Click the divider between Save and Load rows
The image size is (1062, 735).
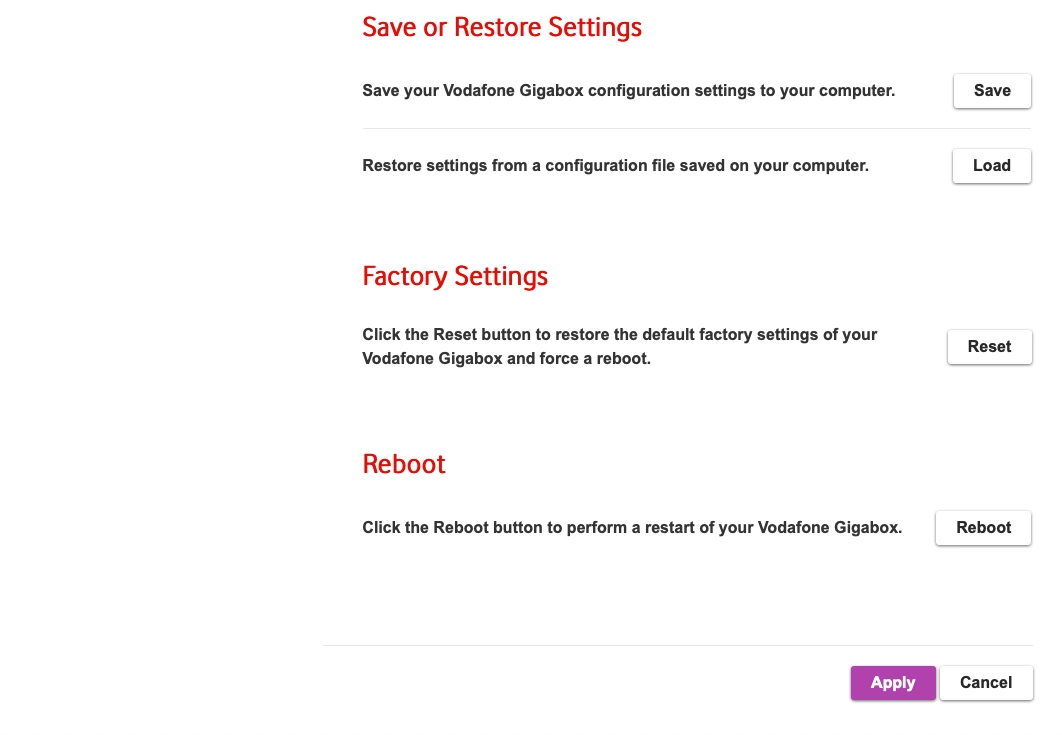click(x=696, y=129)
